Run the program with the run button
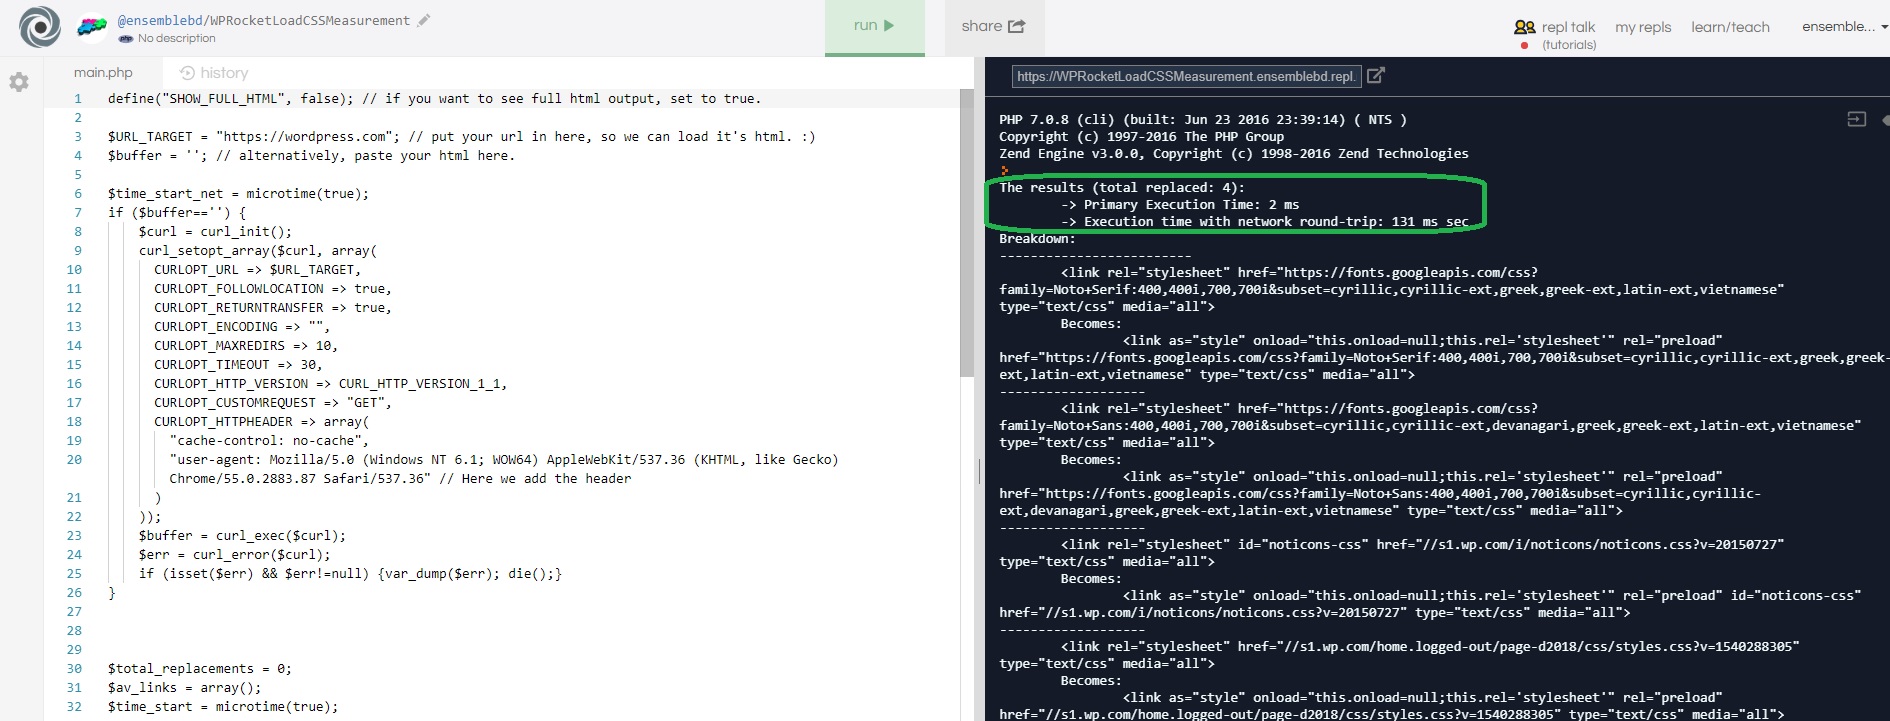This screenshot has width=1890, height=721. click(874, 27)
